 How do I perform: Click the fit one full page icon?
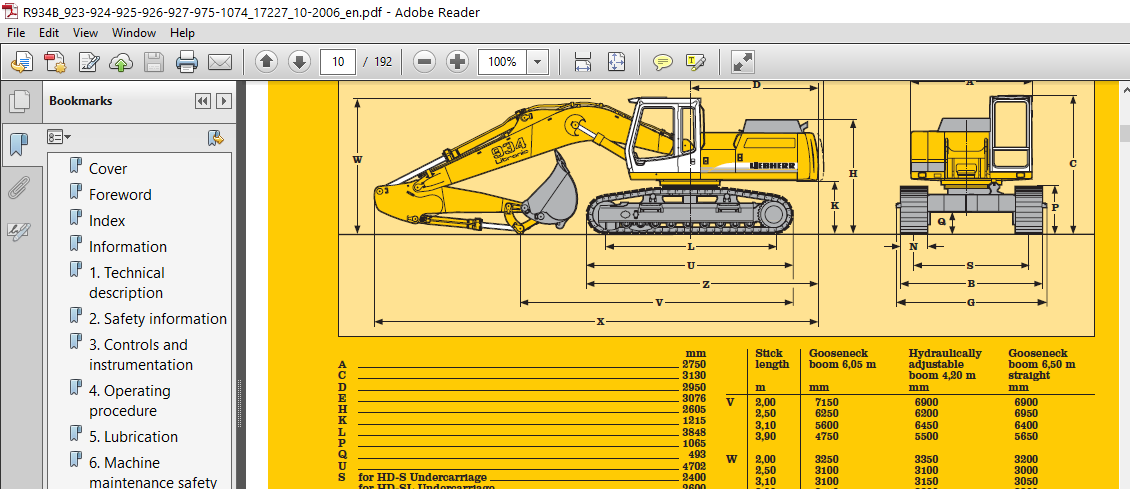[616, 62]
